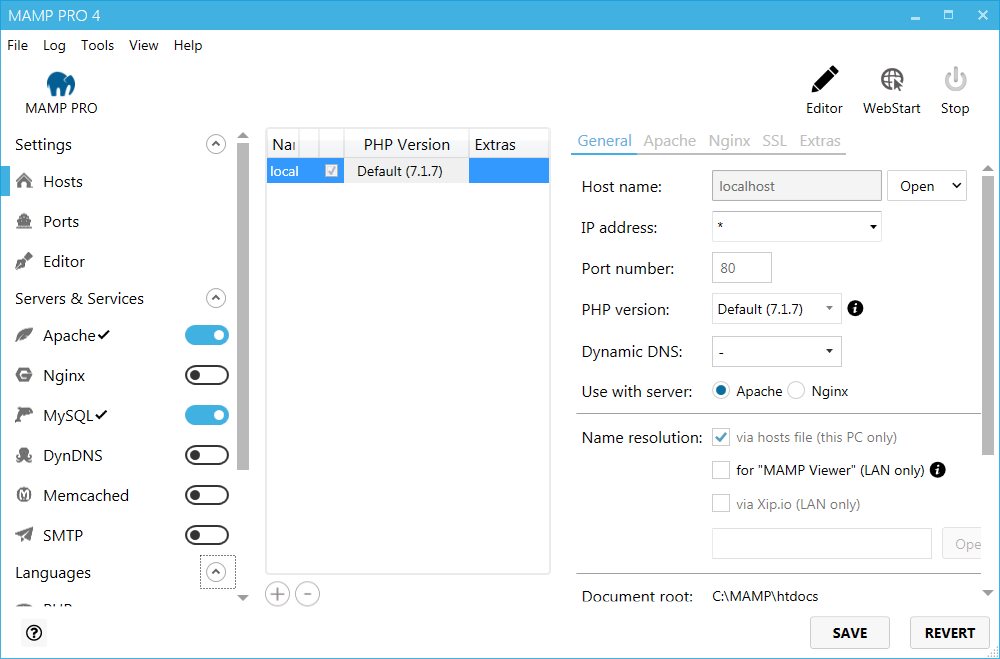Click info icon next to PHP version
Viewport: 1000px width, 659px height.
coord(855,309)
